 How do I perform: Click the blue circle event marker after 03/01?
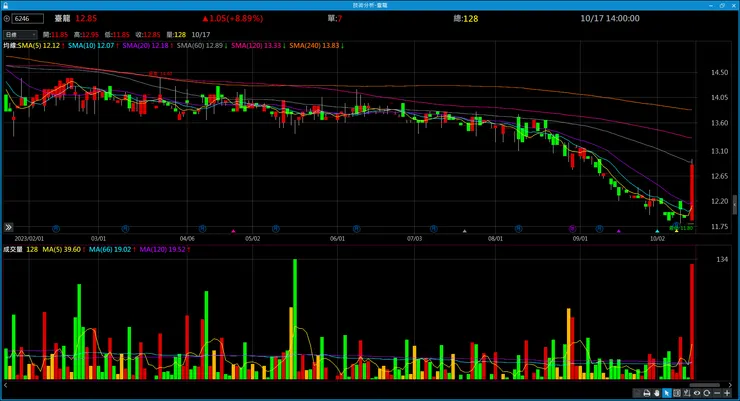[x=125, y=229]
